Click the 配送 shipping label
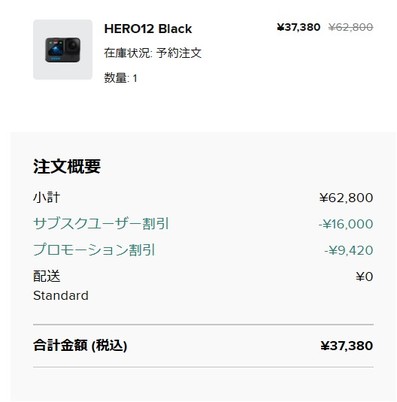Image resolution: width=397 pixels, height=402 pixels. coord(47,276)
